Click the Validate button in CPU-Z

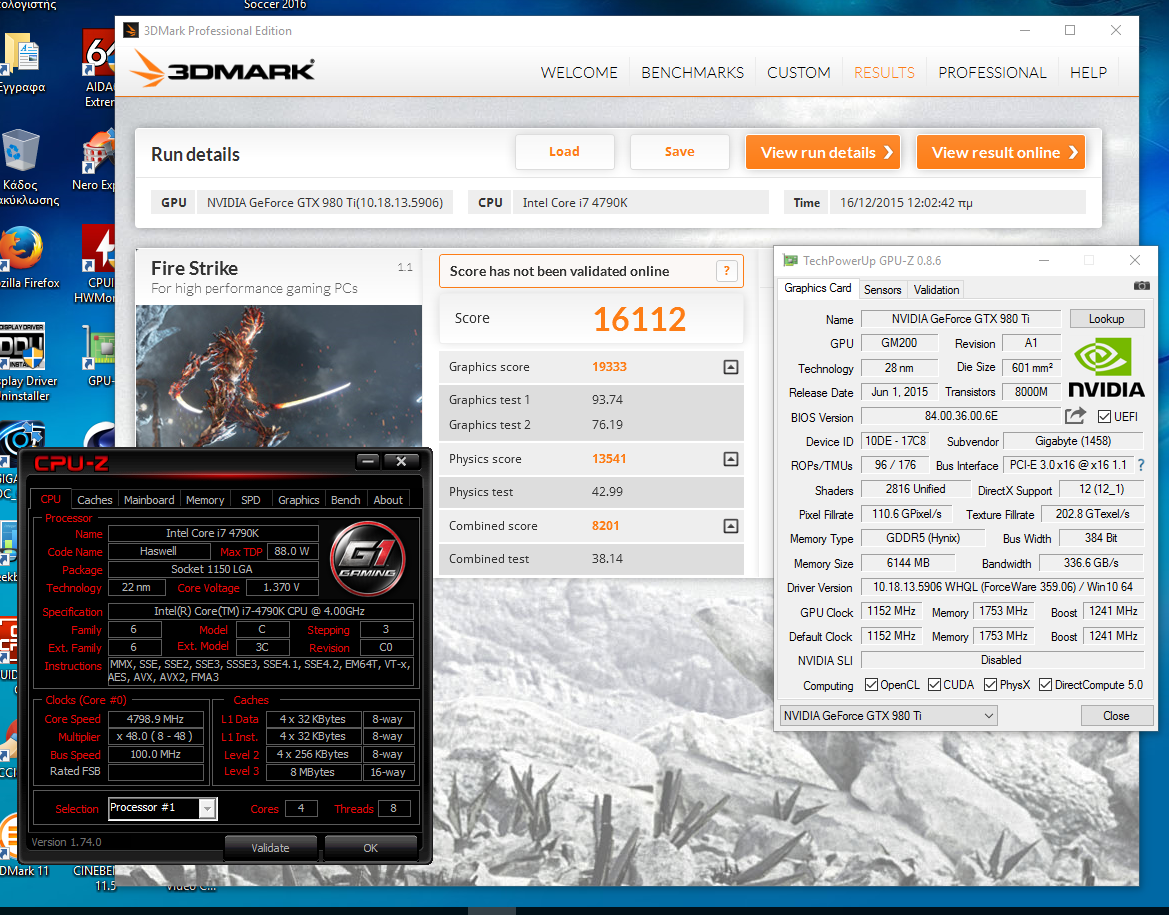270,848
